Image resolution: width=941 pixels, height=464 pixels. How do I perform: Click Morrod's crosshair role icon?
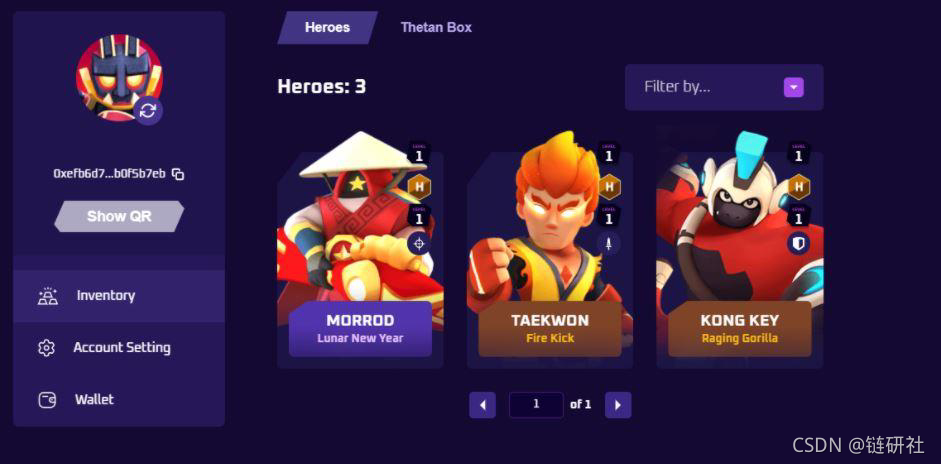(419, 244)
